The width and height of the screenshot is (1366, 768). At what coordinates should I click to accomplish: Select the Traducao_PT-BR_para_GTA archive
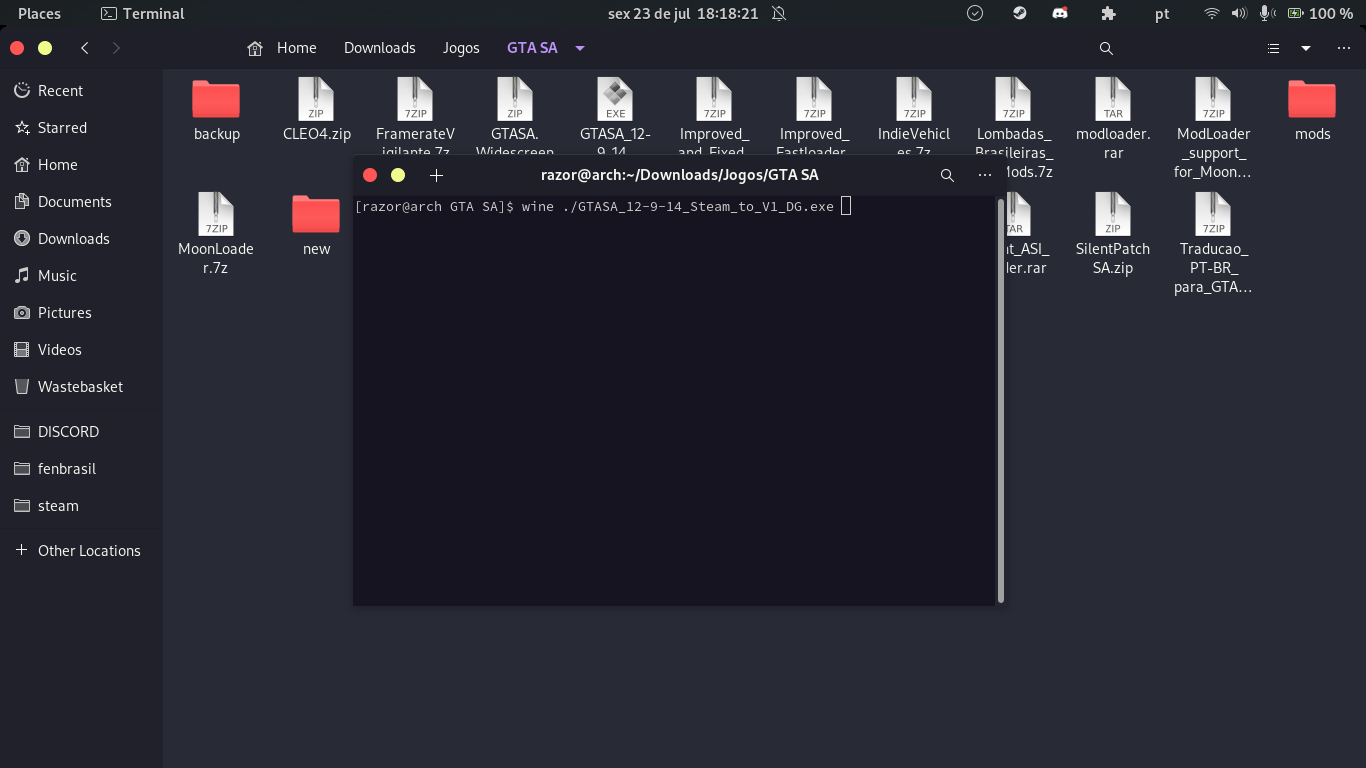pyautogui.click(x=1213, y=243)
